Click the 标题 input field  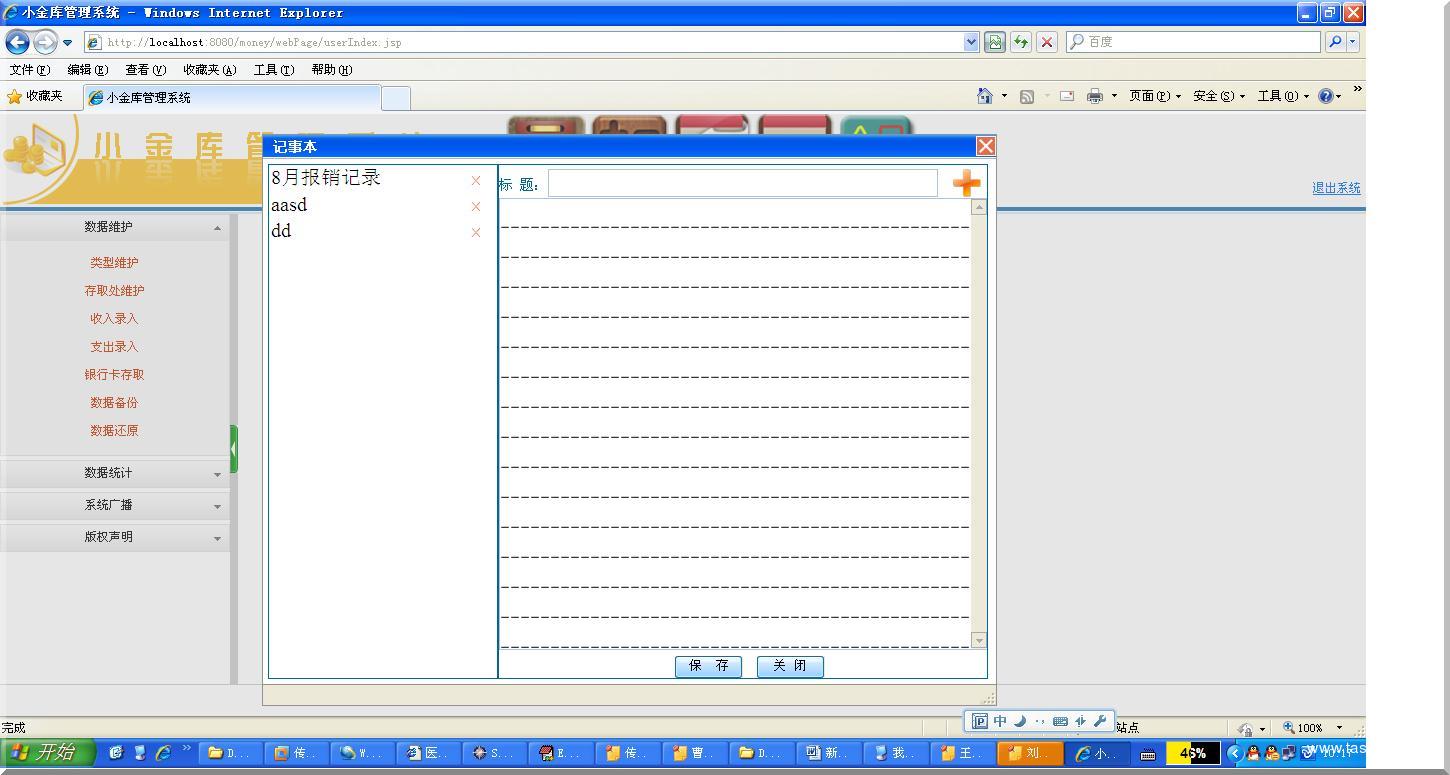tap(742, 183)
